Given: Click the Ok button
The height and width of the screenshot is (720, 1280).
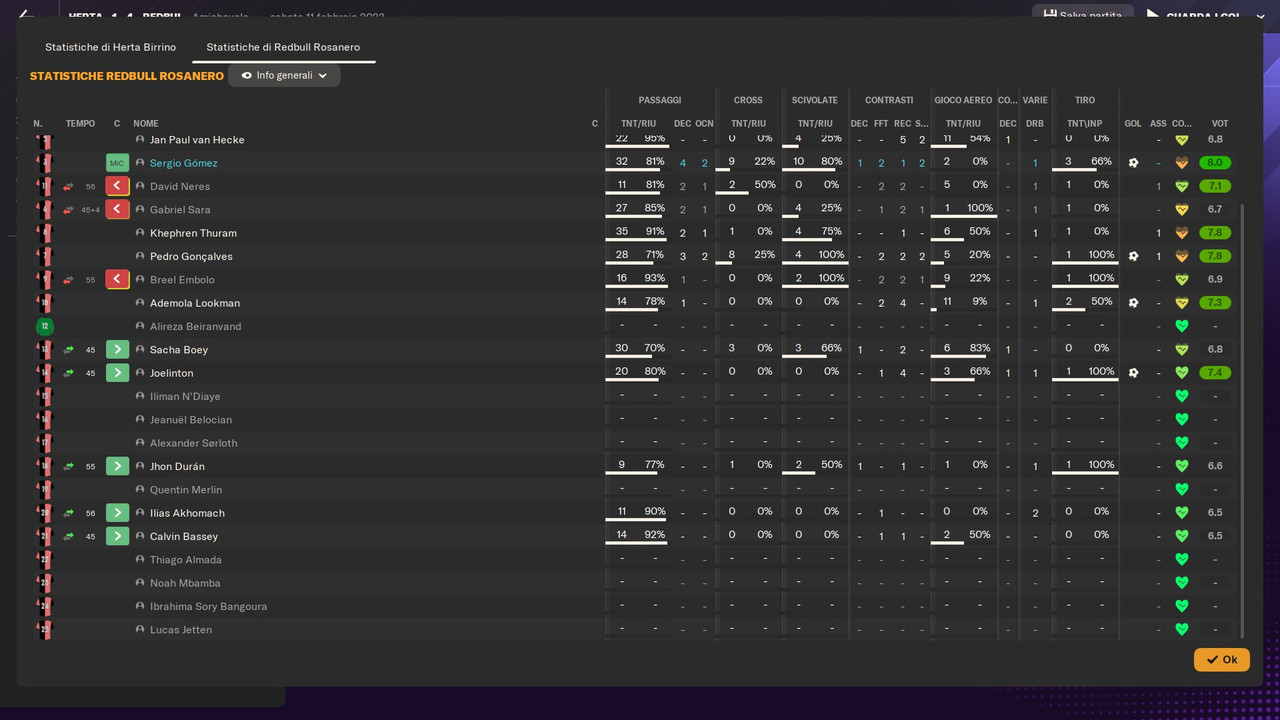Looking at the screenshot, I should click(x=1221, y=659).
